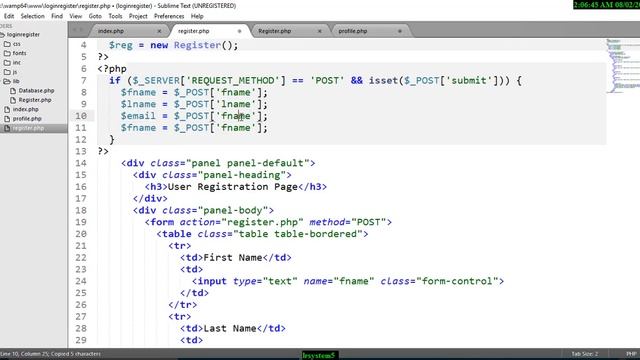Click 'First Name' cell text on line 22

tap(233, 258)
